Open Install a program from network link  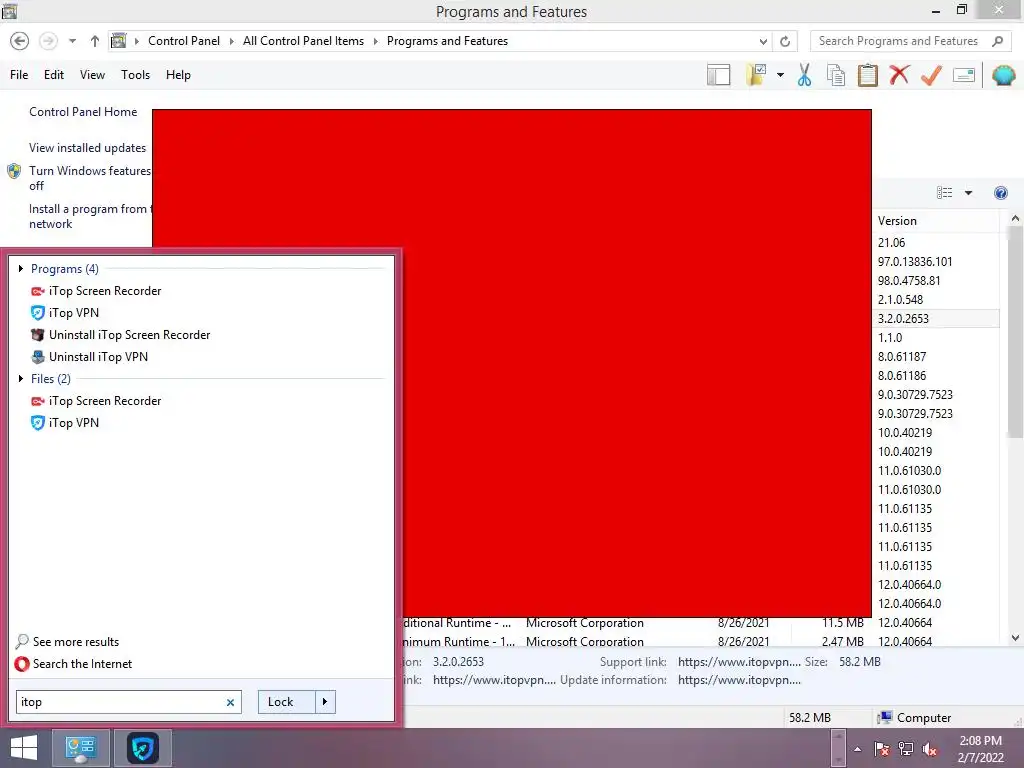click(x=89, y=216)
